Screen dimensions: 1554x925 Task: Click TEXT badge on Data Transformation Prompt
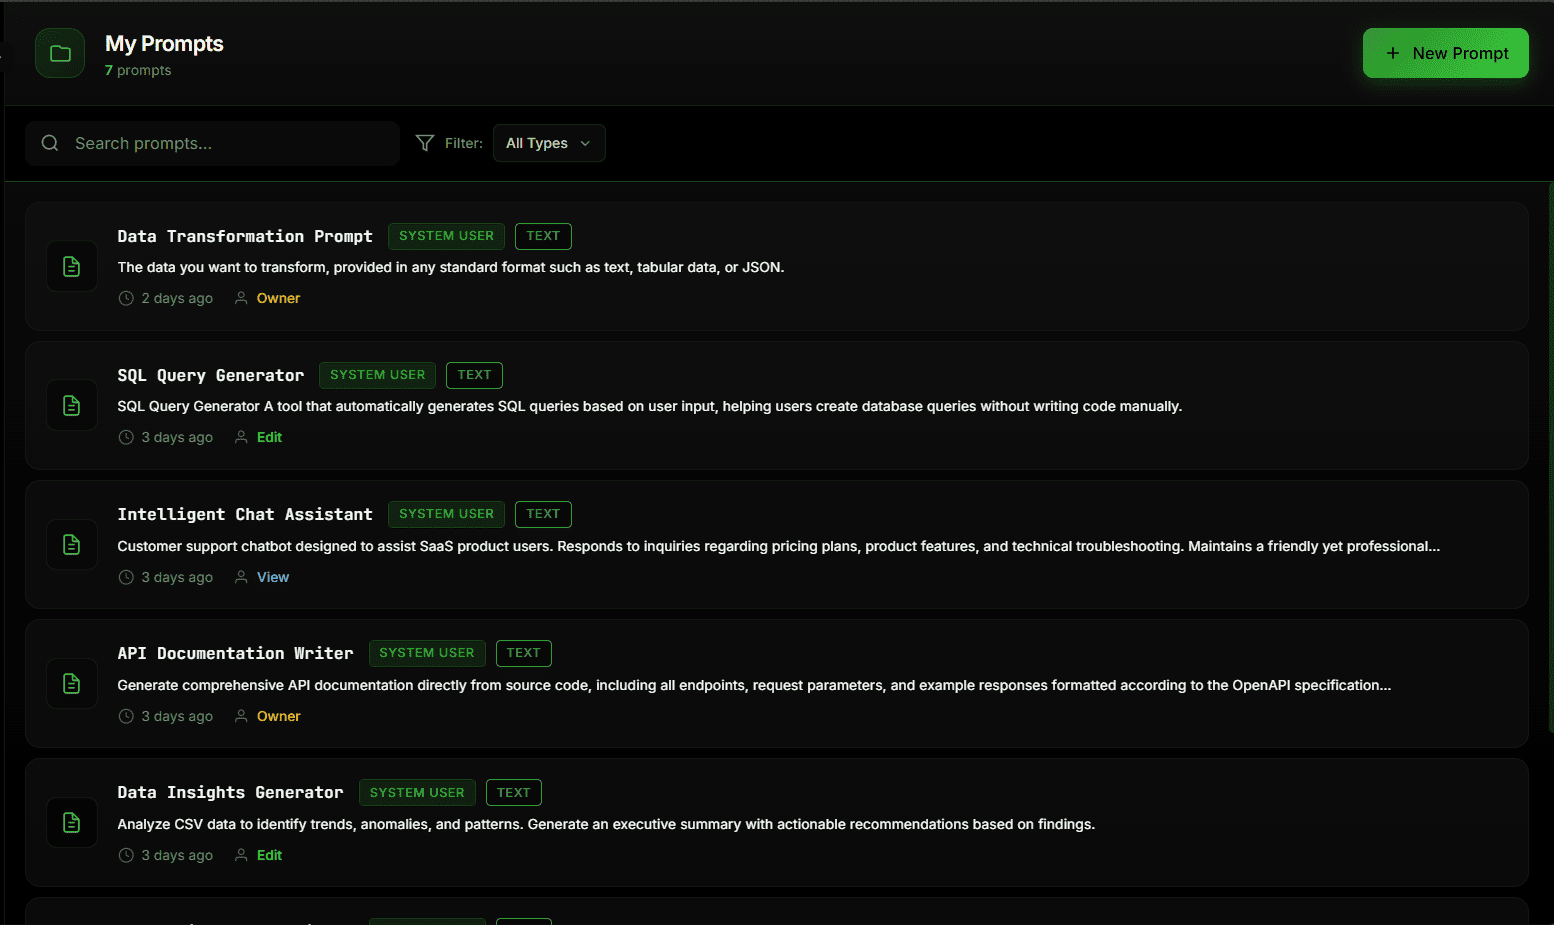pos(543,236)
